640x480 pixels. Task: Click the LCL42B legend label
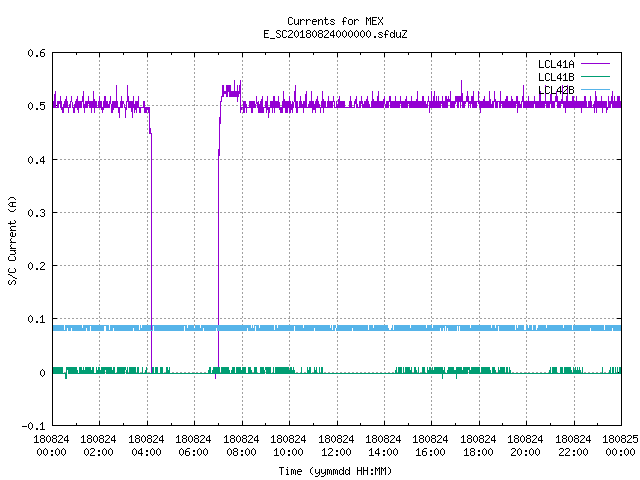tap(556, 90)
